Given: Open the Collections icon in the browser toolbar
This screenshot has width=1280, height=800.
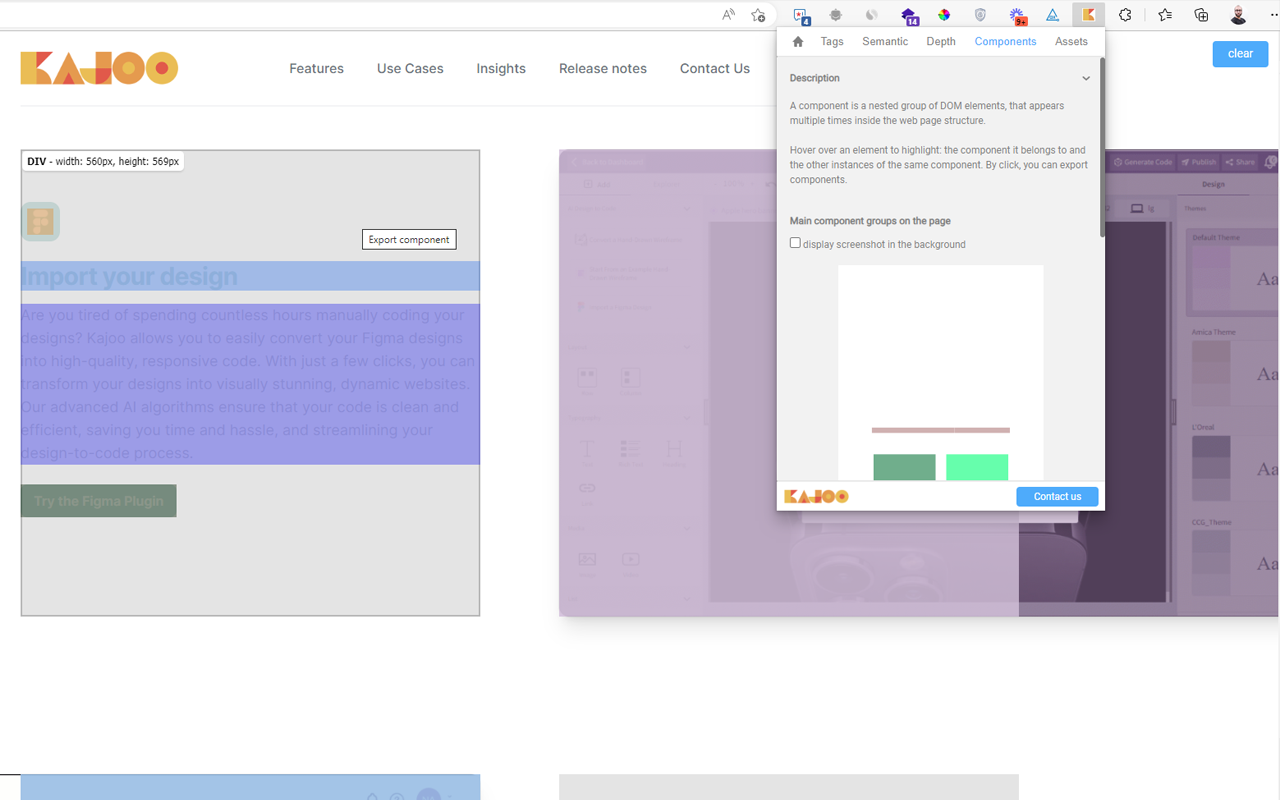Looking at the screenshot, I should pos(1200,15).
